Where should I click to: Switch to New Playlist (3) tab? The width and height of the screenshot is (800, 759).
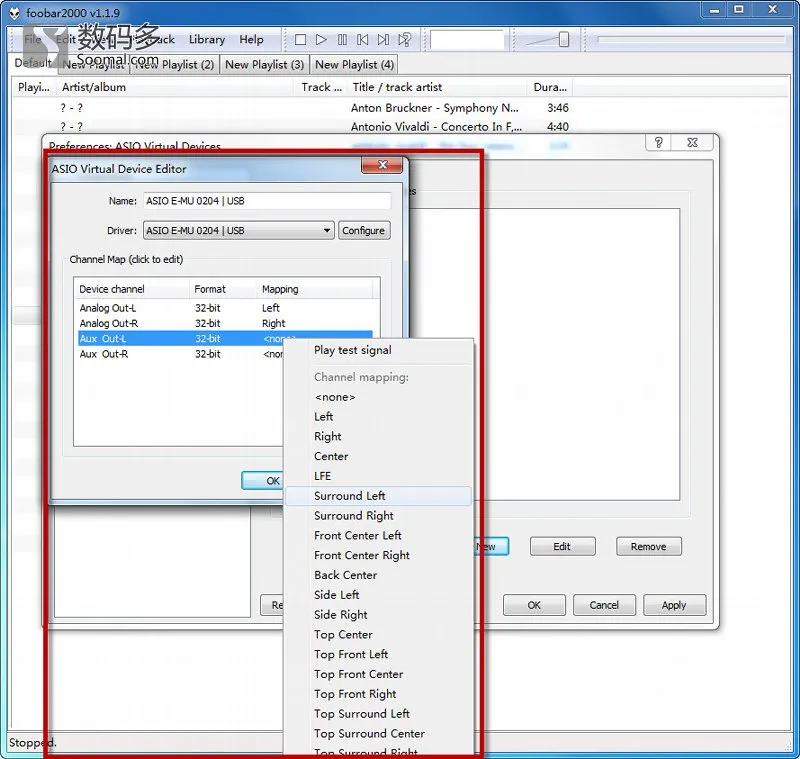click(x=264, y=65)
